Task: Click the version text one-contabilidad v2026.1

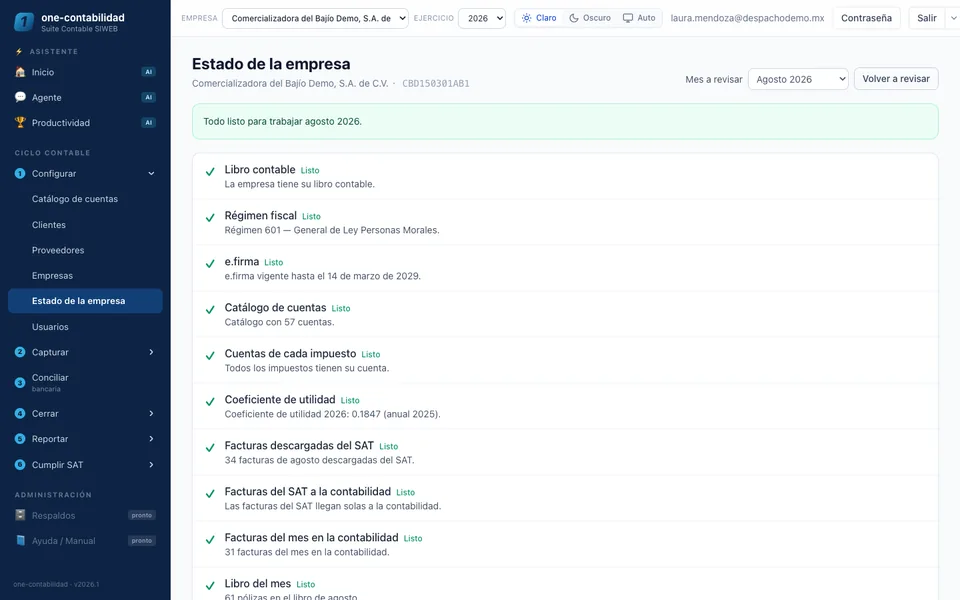Action: (x=56, y=584)
